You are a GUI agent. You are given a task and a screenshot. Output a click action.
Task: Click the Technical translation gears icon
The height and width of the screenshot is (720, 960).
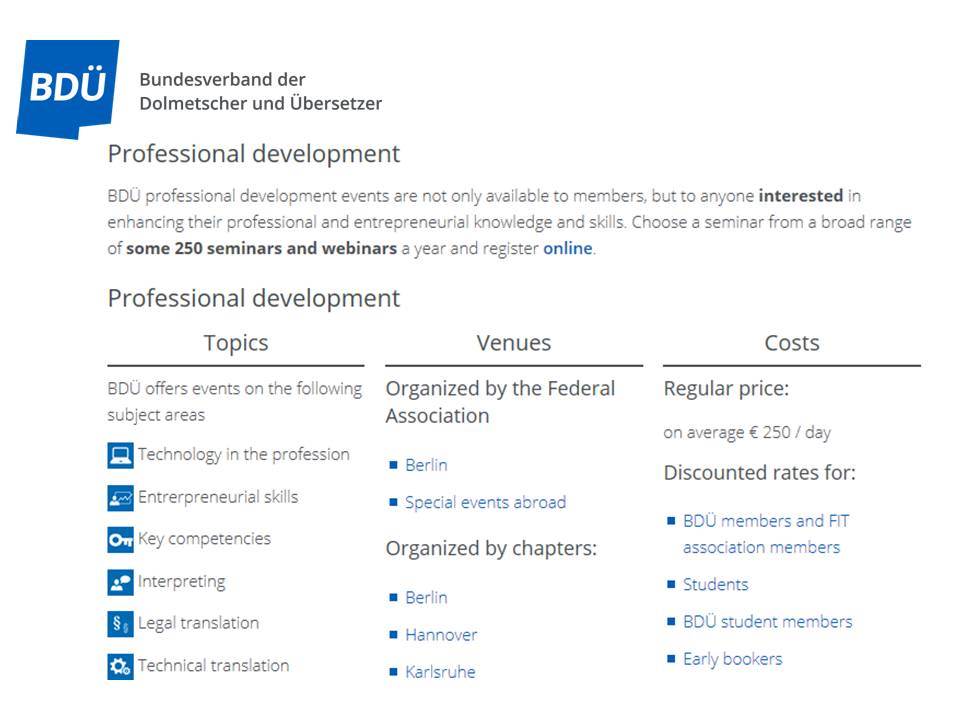click(x=120, y=667)
